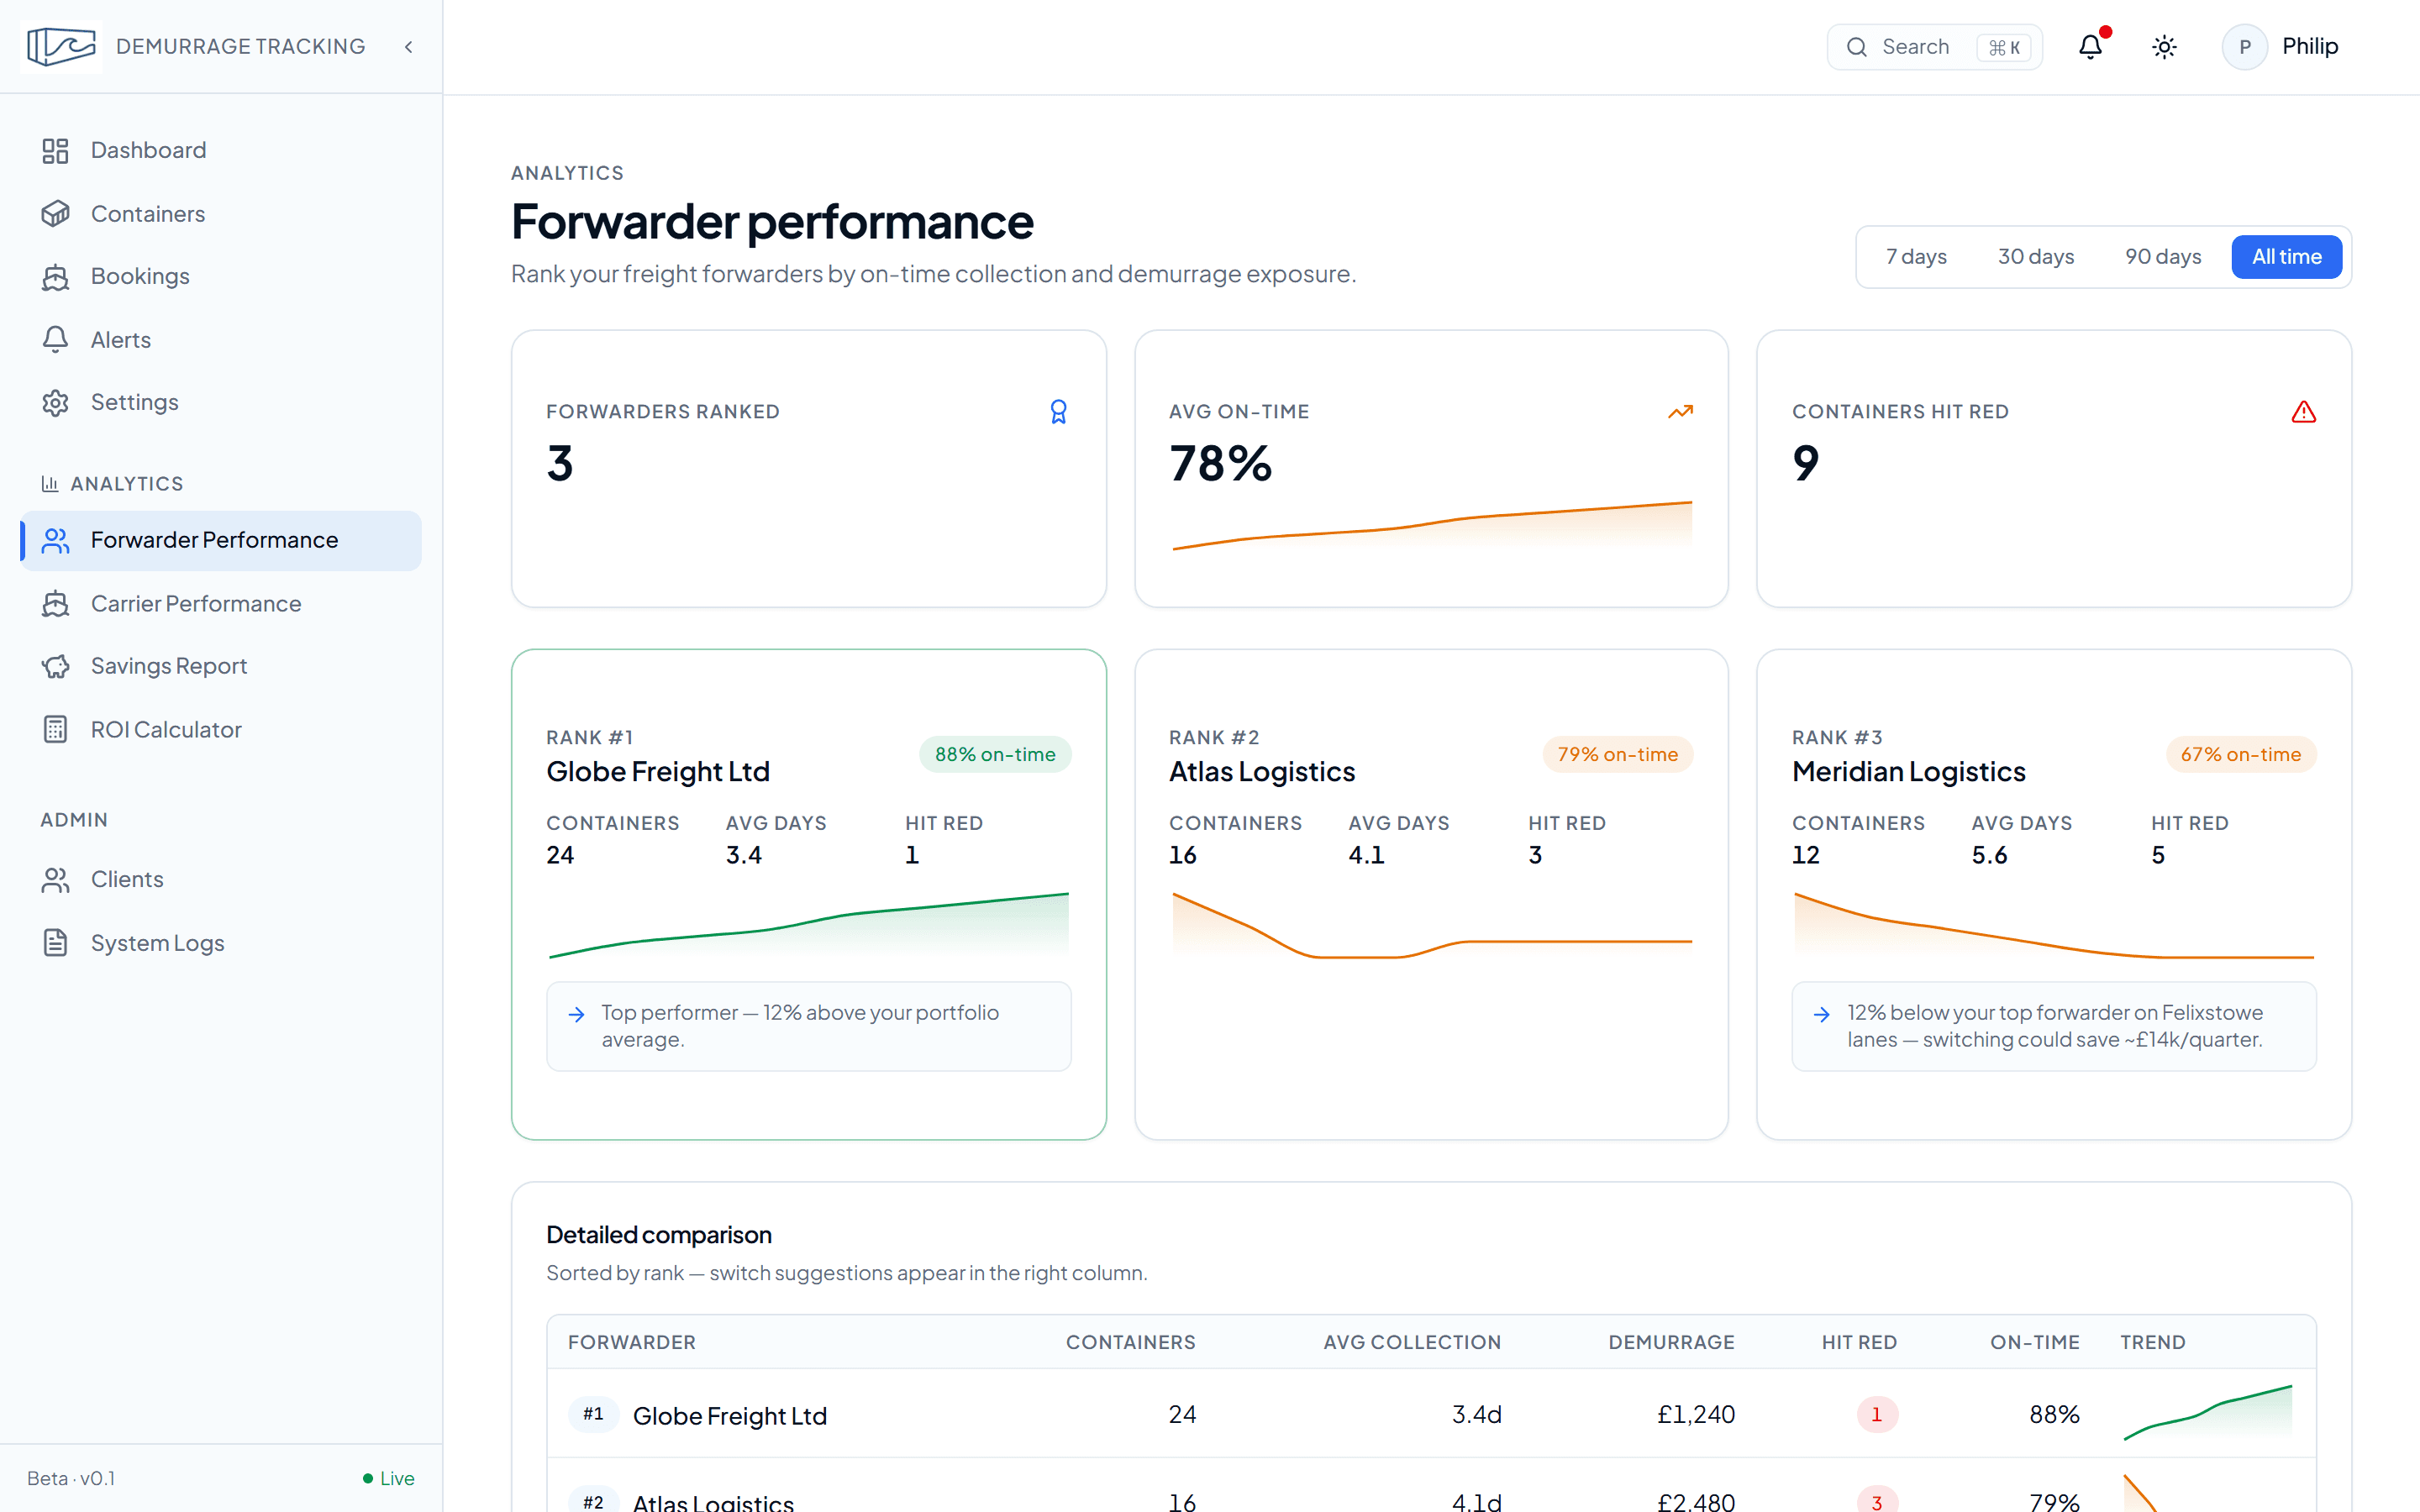The width and height of the screenshot is (2420, 1512).
Task: Open Philip's user profile menu
Action: 2281,47
